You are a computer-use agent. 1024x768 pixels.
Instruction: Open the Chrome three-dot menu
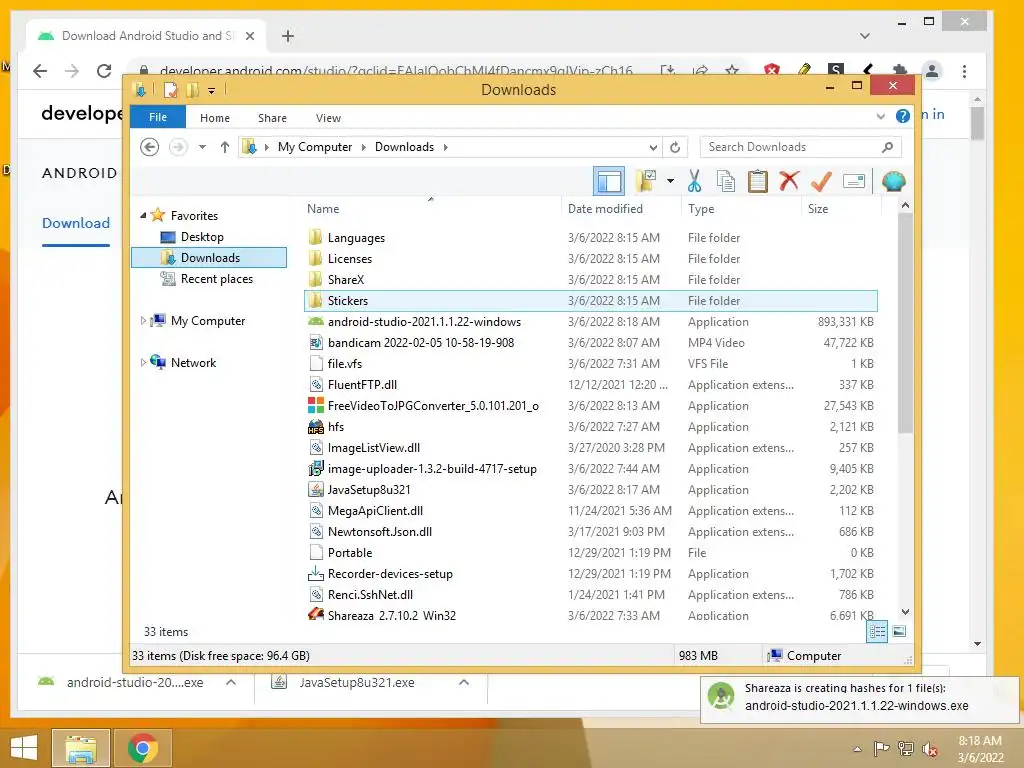pos(964,71)
